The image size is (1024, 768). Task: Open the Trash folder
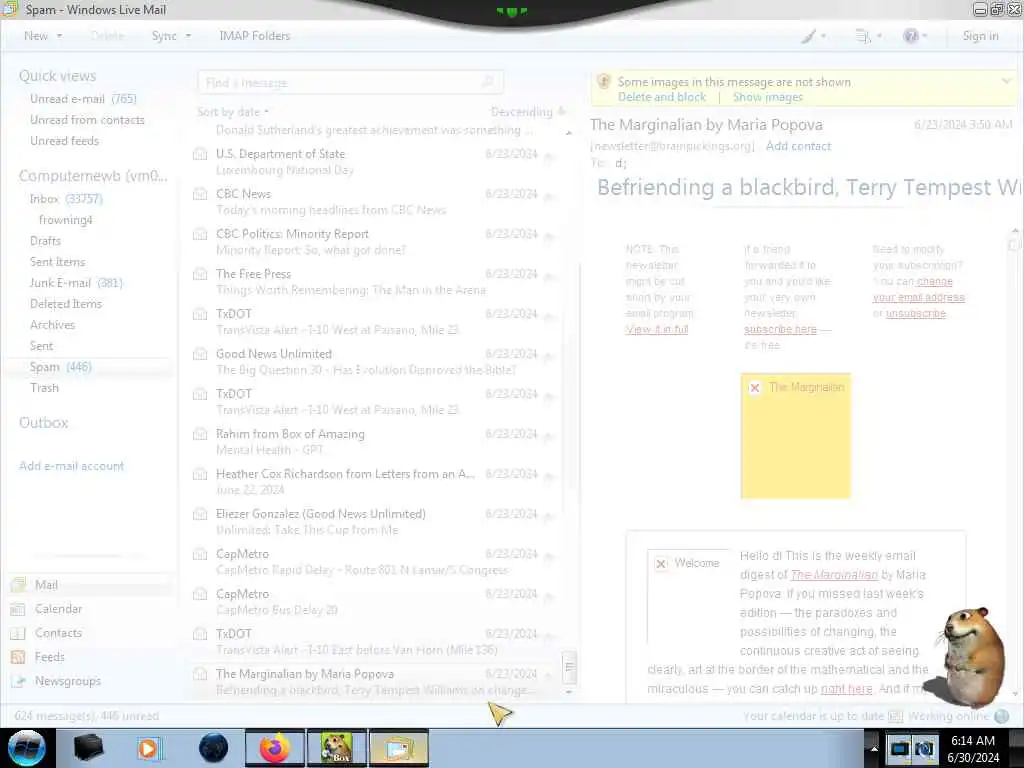click(x=44, y=387)
